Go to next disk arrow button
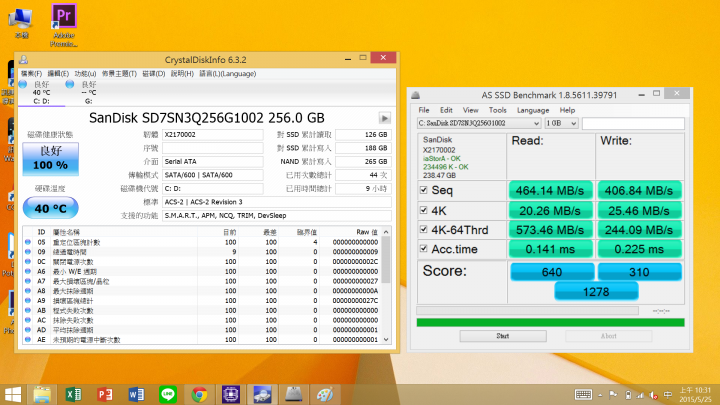 click(x=384, y=118)
